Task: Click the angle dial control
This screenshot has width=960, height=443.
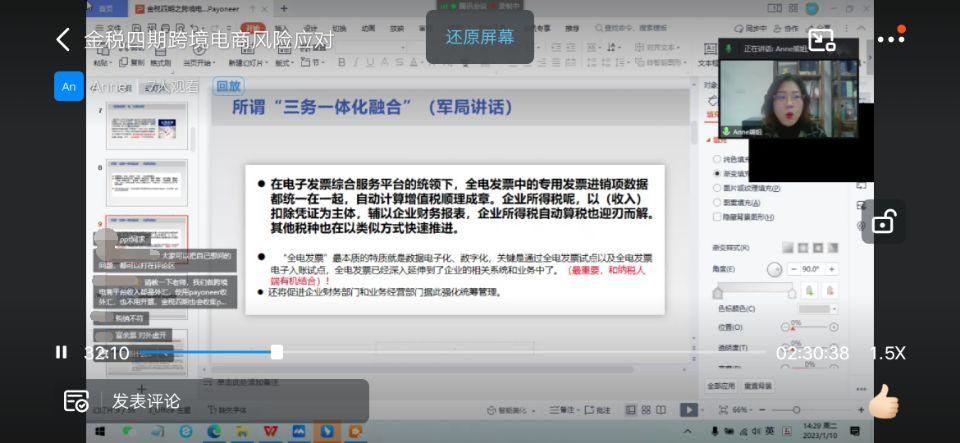Action: tap(774, 269)
